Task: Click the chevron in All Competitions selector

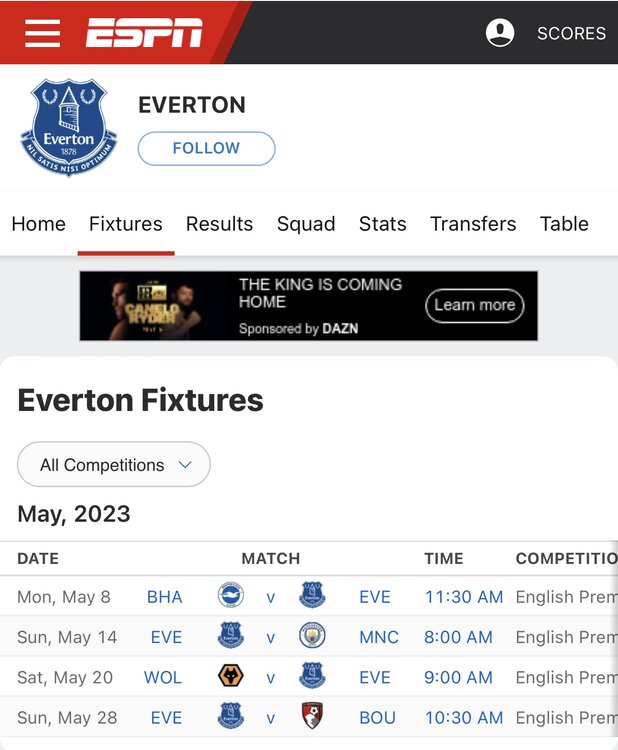Action: click(184, 465)
